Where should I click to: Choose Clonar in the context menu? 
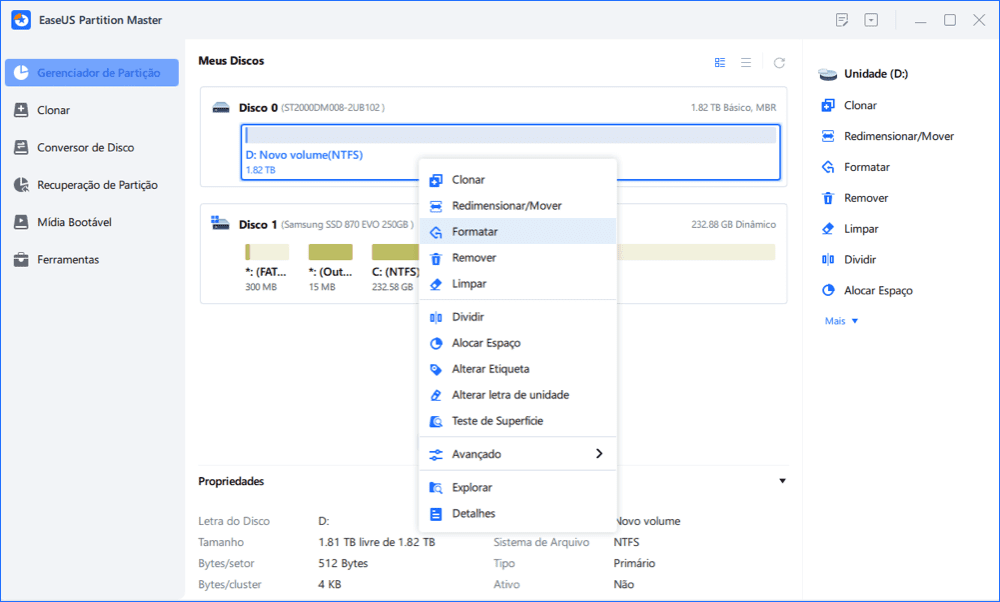click(517, 180)
